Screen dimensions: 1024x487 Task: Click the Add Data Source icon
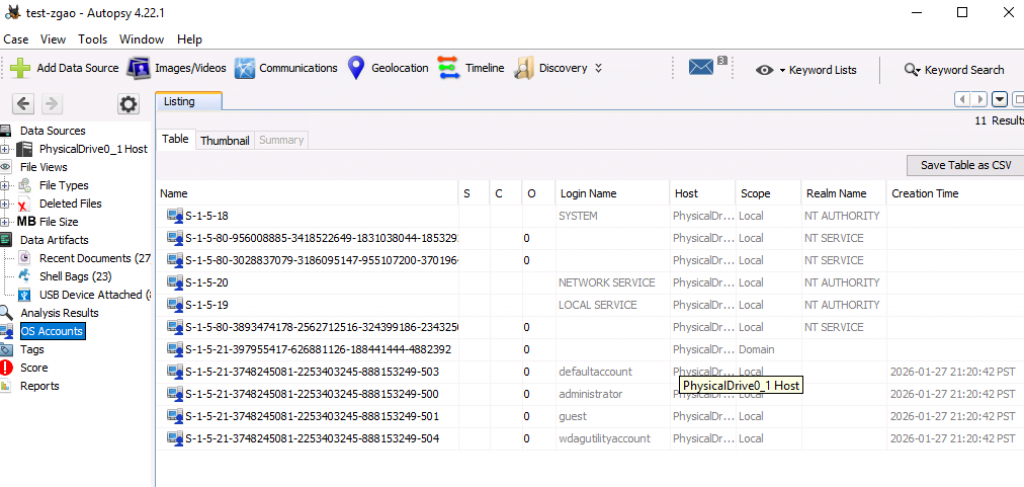coord(20,69)
